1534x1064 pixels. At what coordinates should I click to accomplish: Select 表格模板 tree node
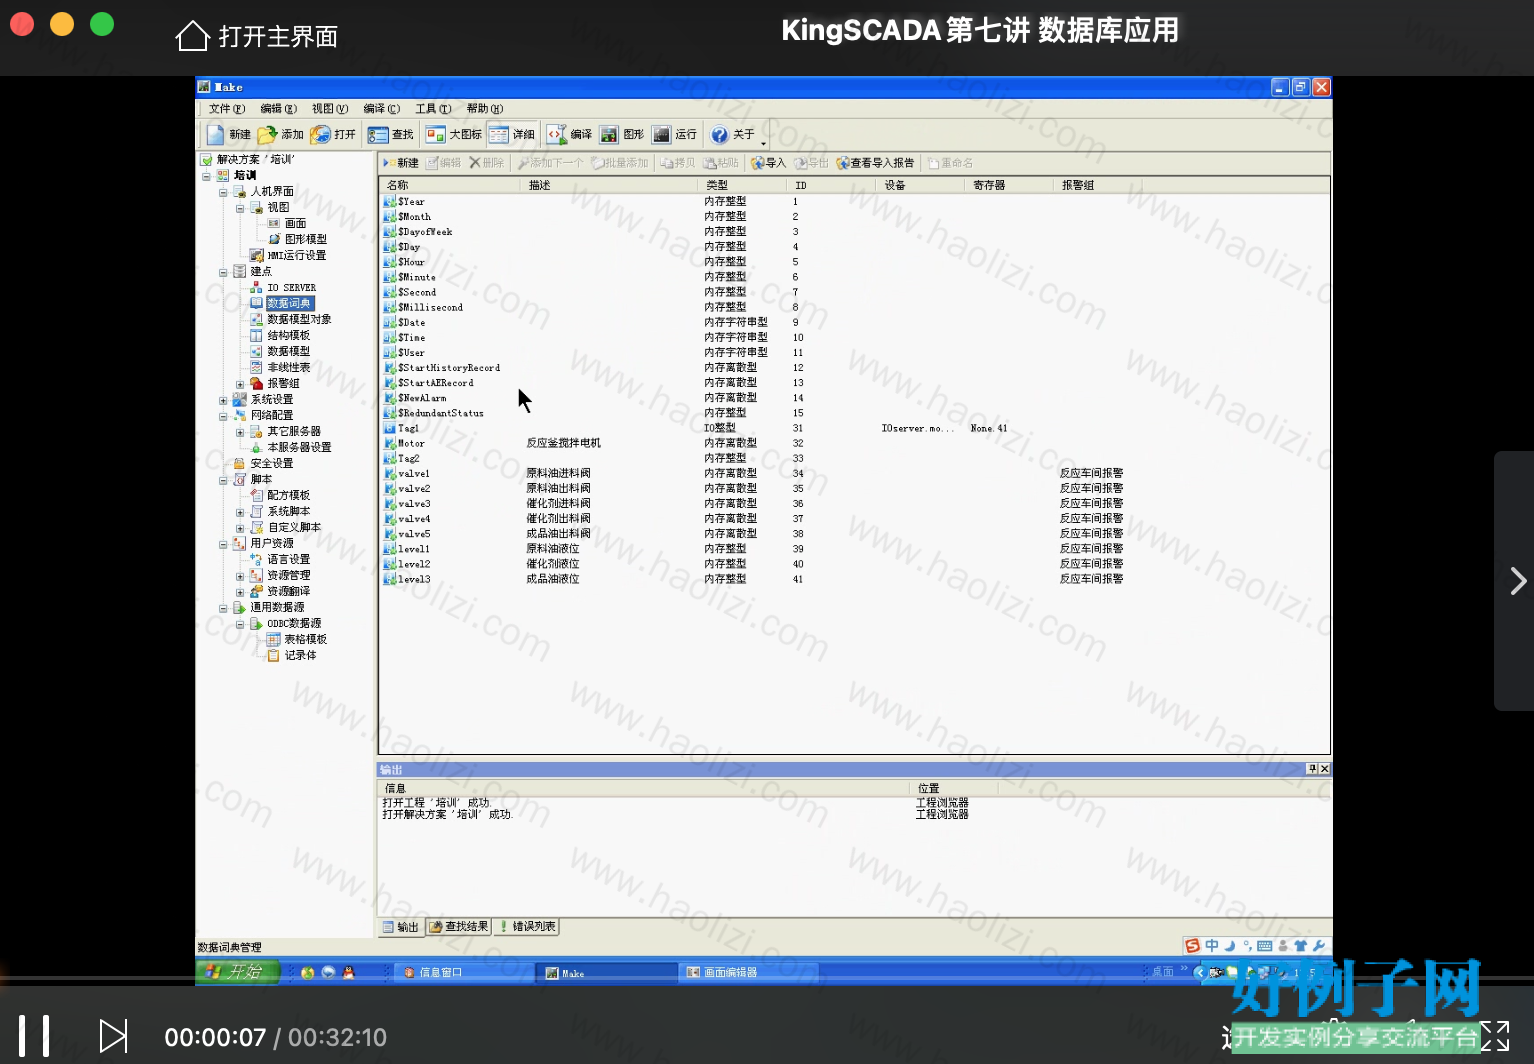(305, 639)
